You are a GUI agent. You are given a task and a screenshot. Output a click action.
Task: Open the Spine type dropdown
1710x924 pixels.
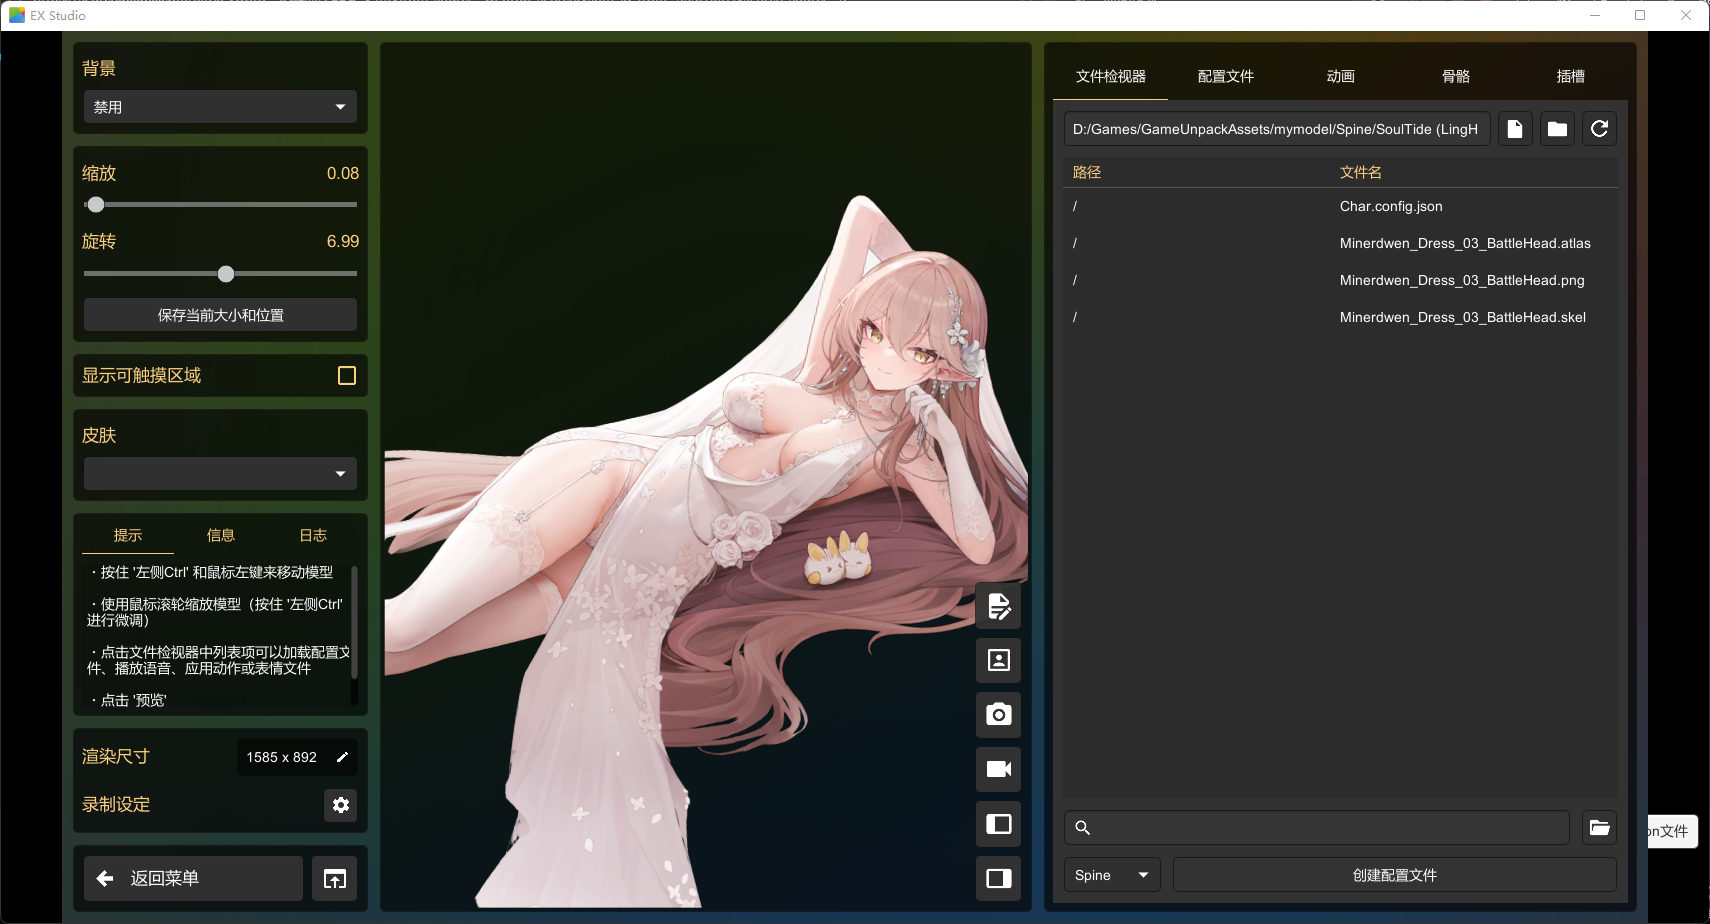pyautogui.click(x=1112, y=875)
